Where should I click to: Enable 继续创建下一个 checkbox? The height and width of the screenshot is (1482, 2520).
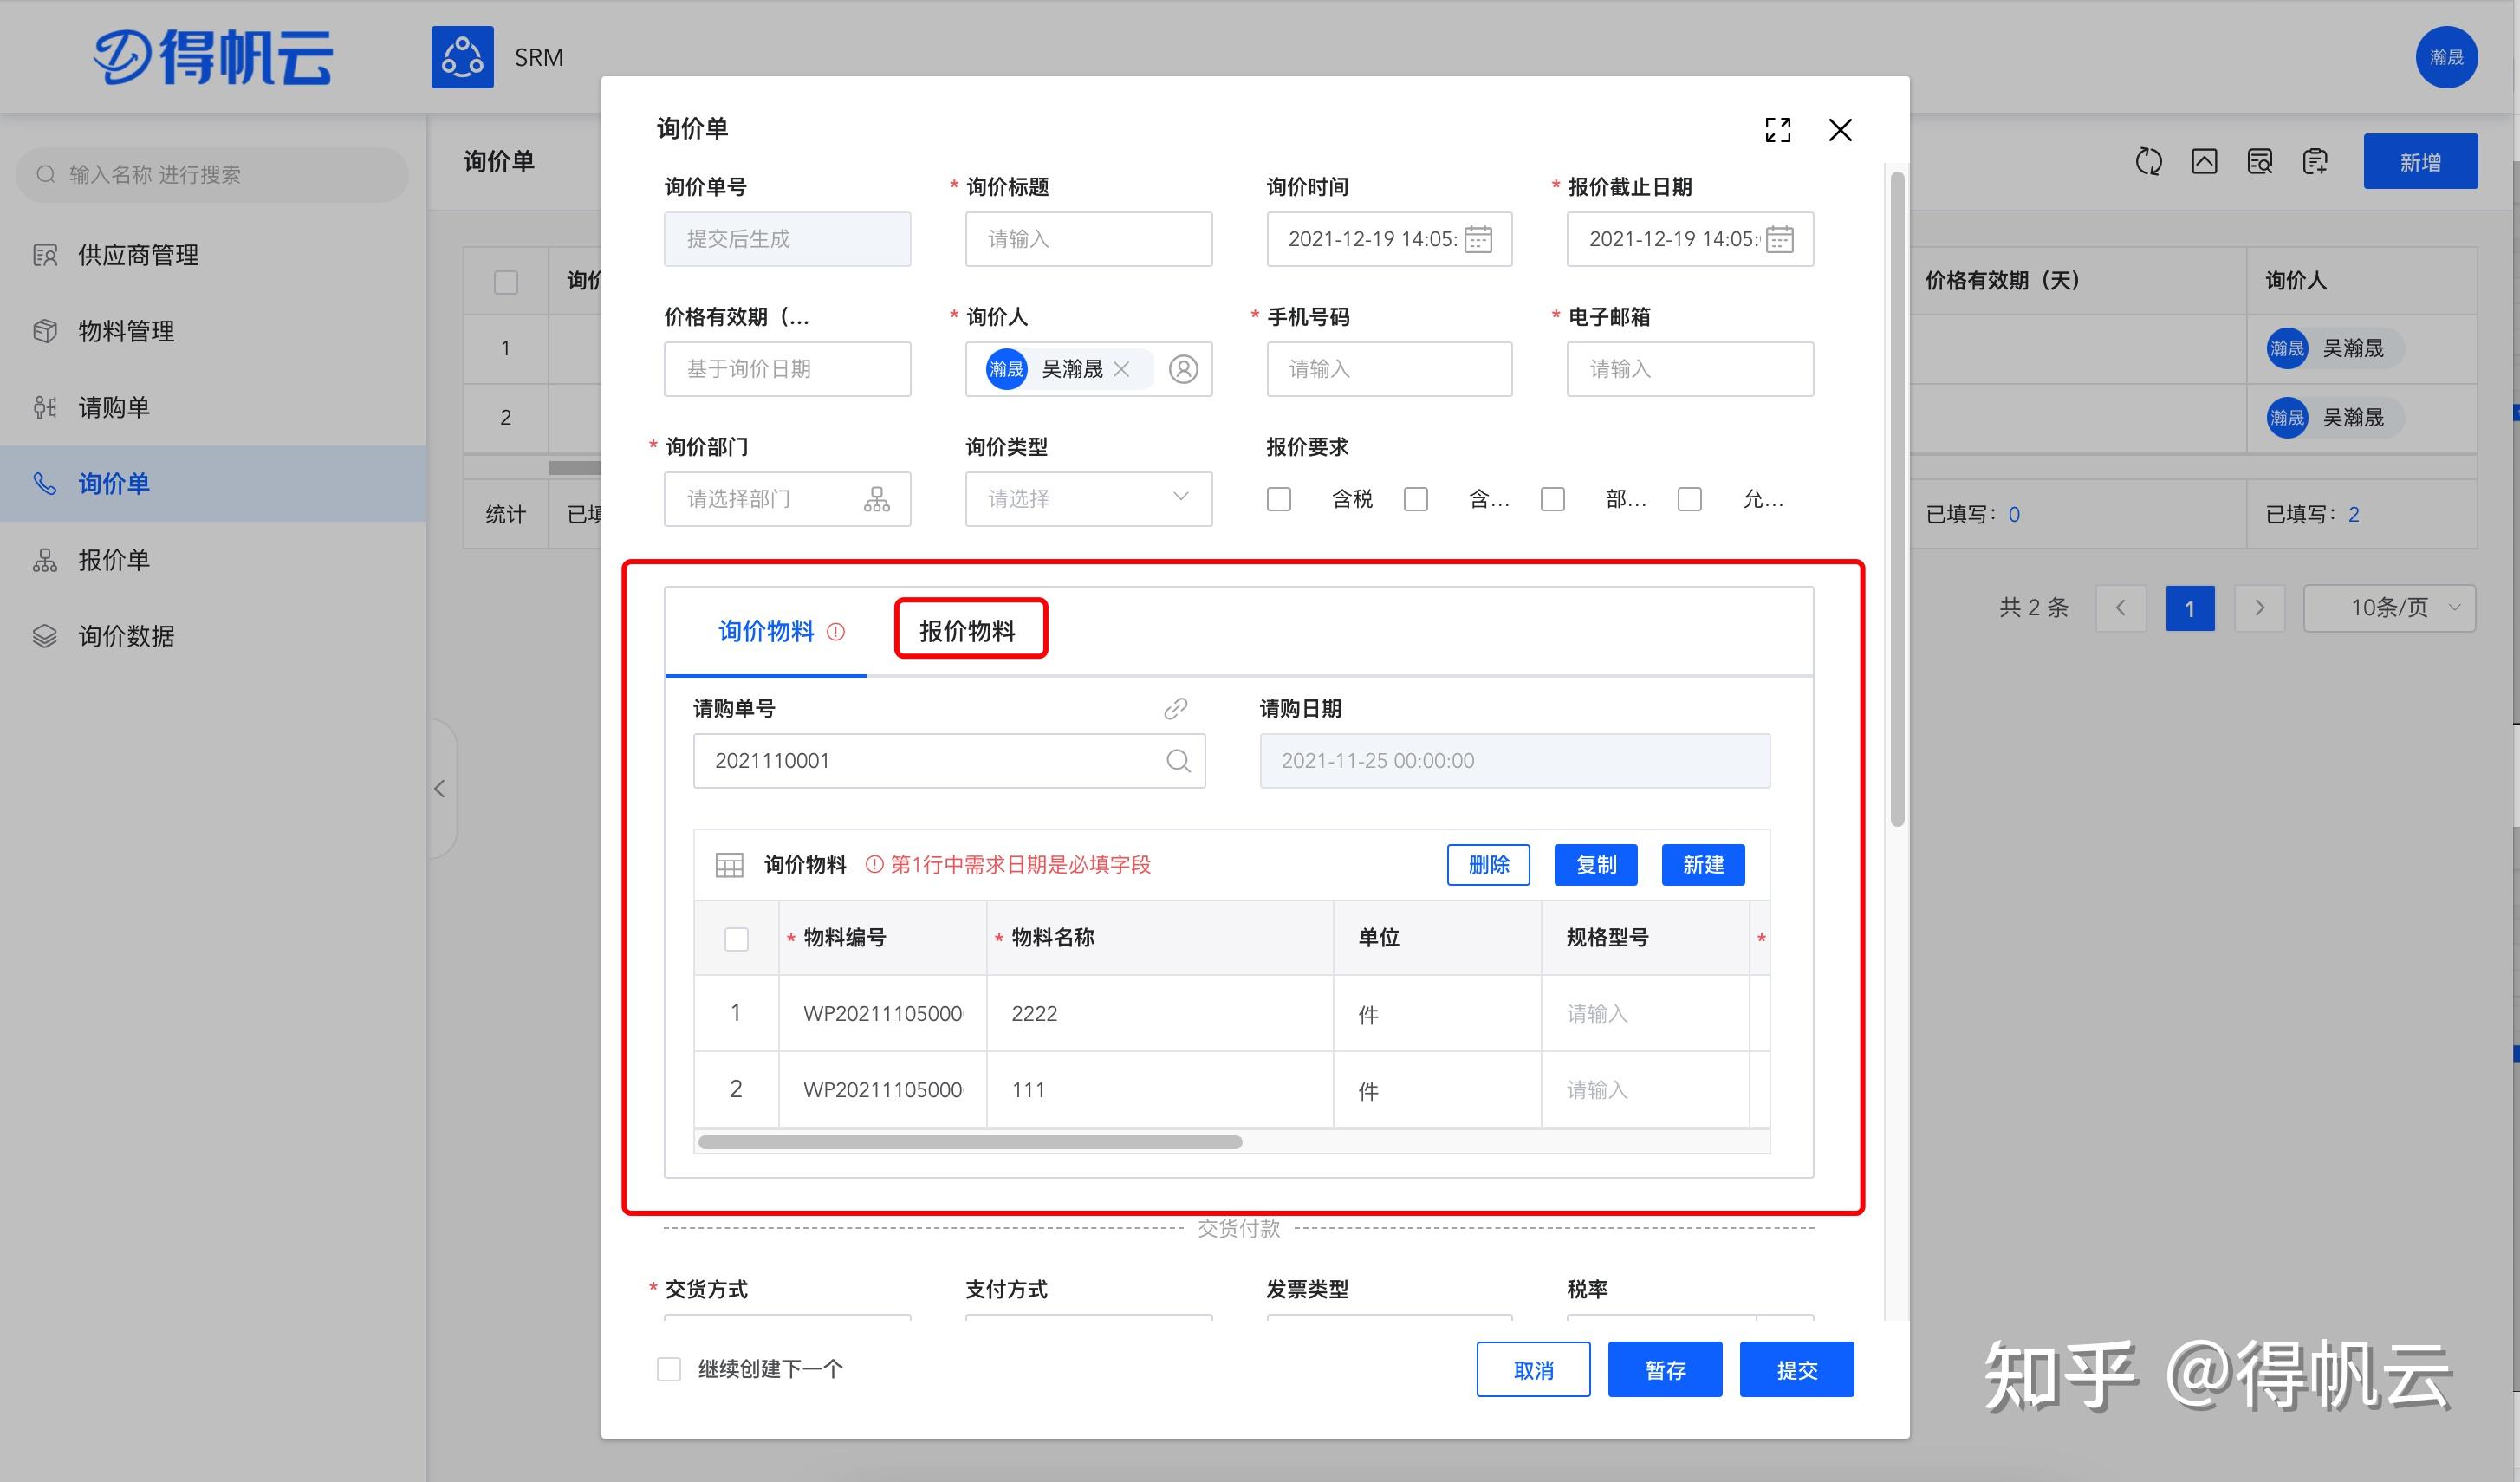[668, 1368]
